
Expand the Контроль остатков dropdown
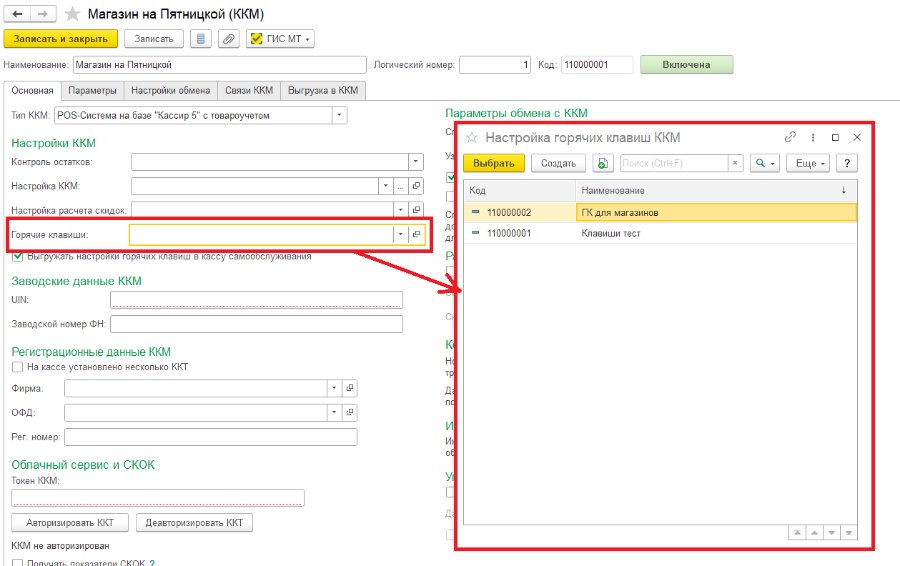(416, 162)
